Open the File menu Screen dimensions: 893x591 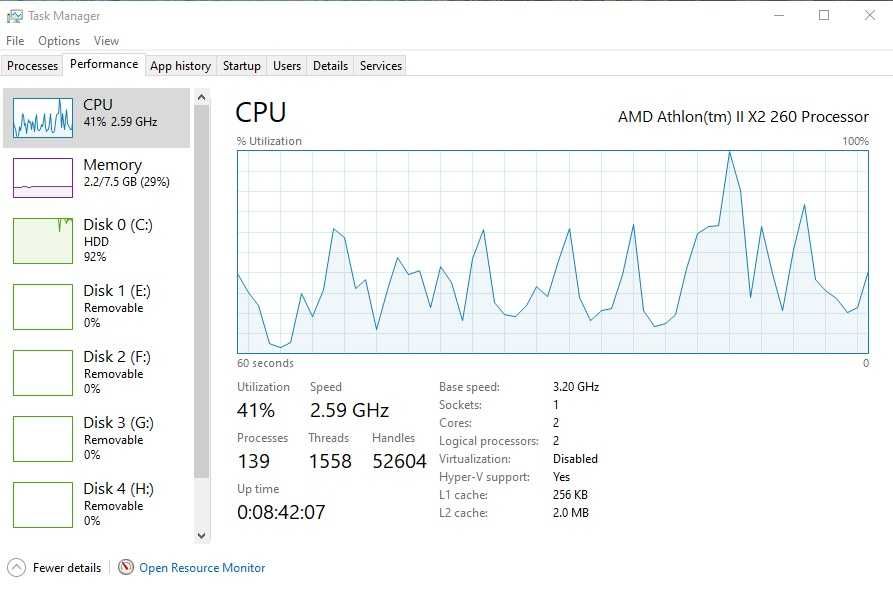click(x=15, y=41)
